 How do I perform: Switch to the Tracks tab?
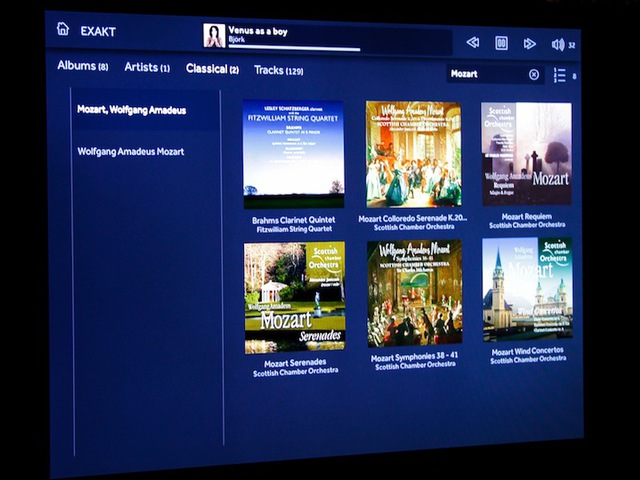click(x=279, y=71)
